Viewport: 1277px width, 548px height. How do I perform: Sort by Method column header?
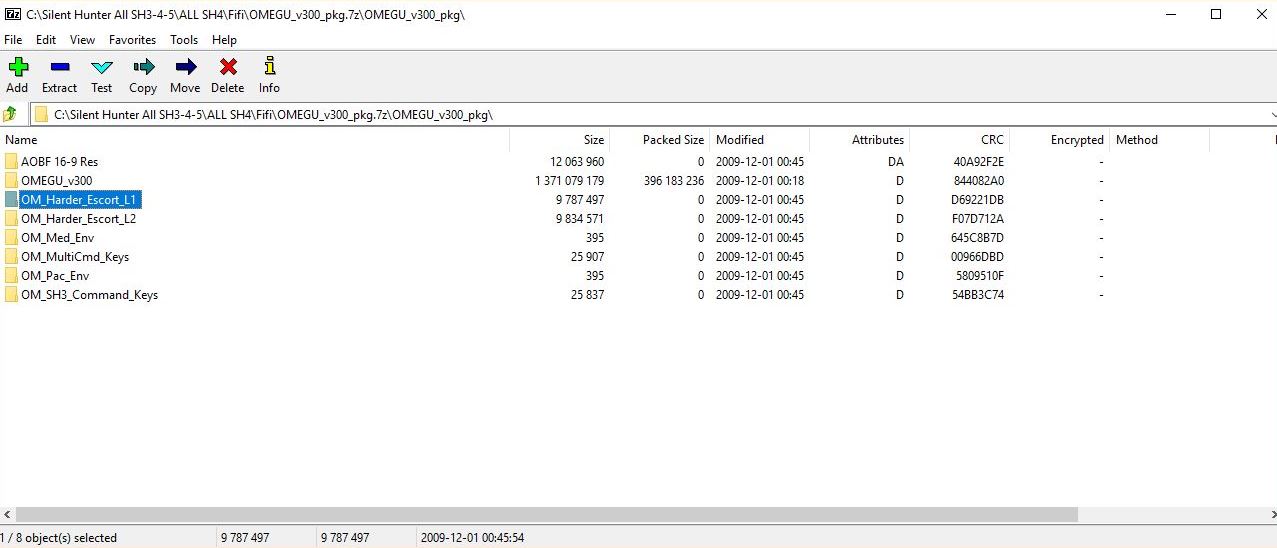[1160, 140]
